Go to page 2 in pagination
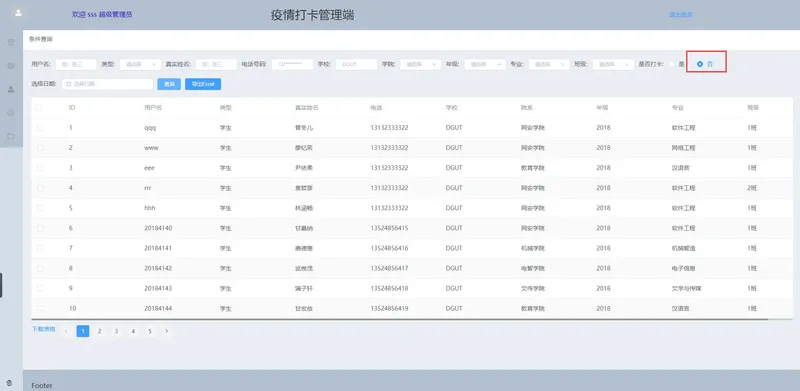 (99, 331)
